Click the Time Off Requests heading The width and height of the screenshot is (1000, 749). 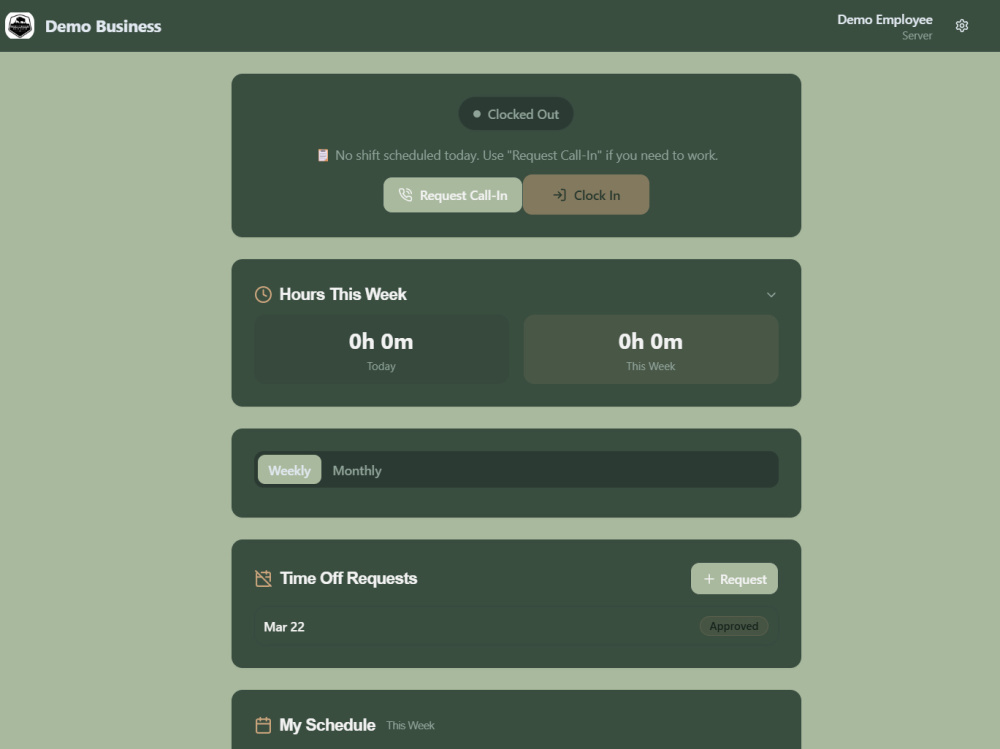pyautogui.click(x=348, y=578)
